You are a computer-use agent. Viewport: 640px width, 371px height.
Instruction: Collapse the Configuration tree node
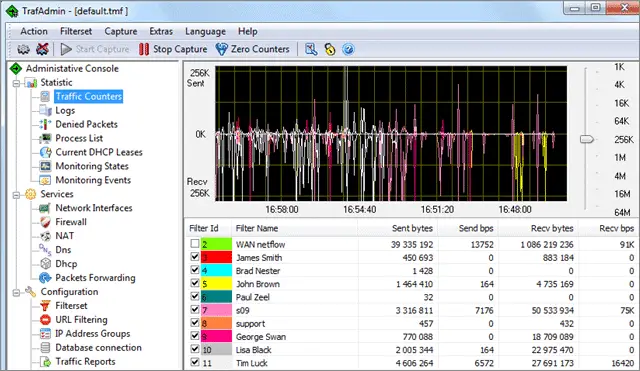pyautogui.click(x=16, y=292)
